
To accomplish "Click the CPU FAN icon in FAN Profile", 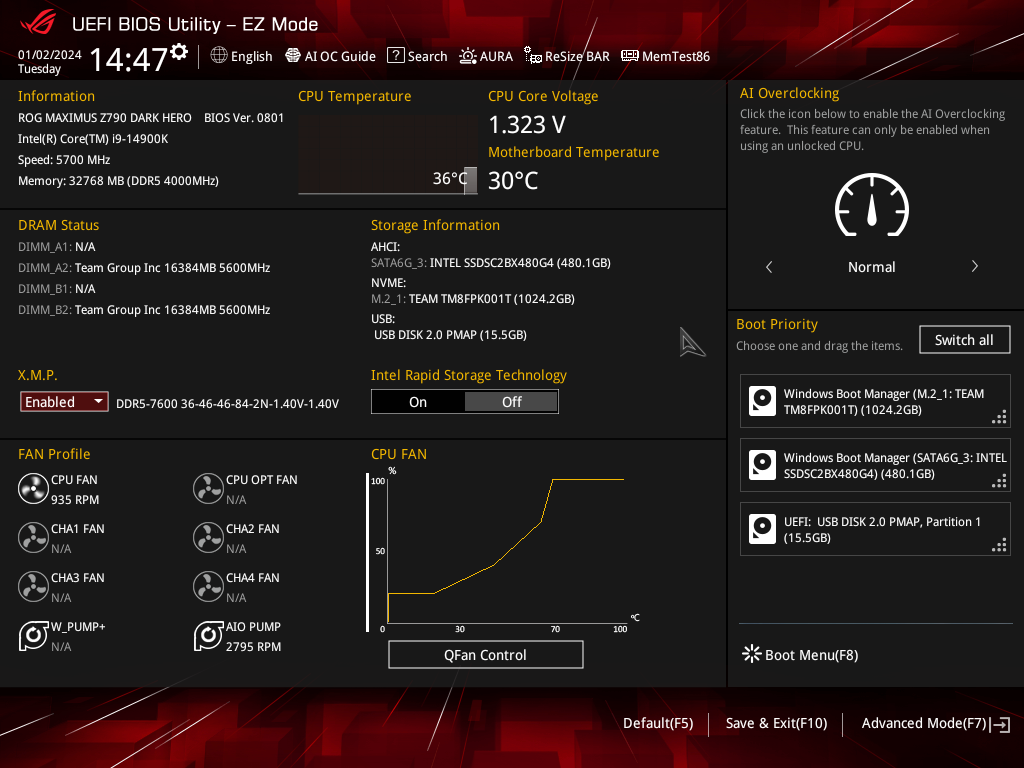I will [x=33, y=488].
